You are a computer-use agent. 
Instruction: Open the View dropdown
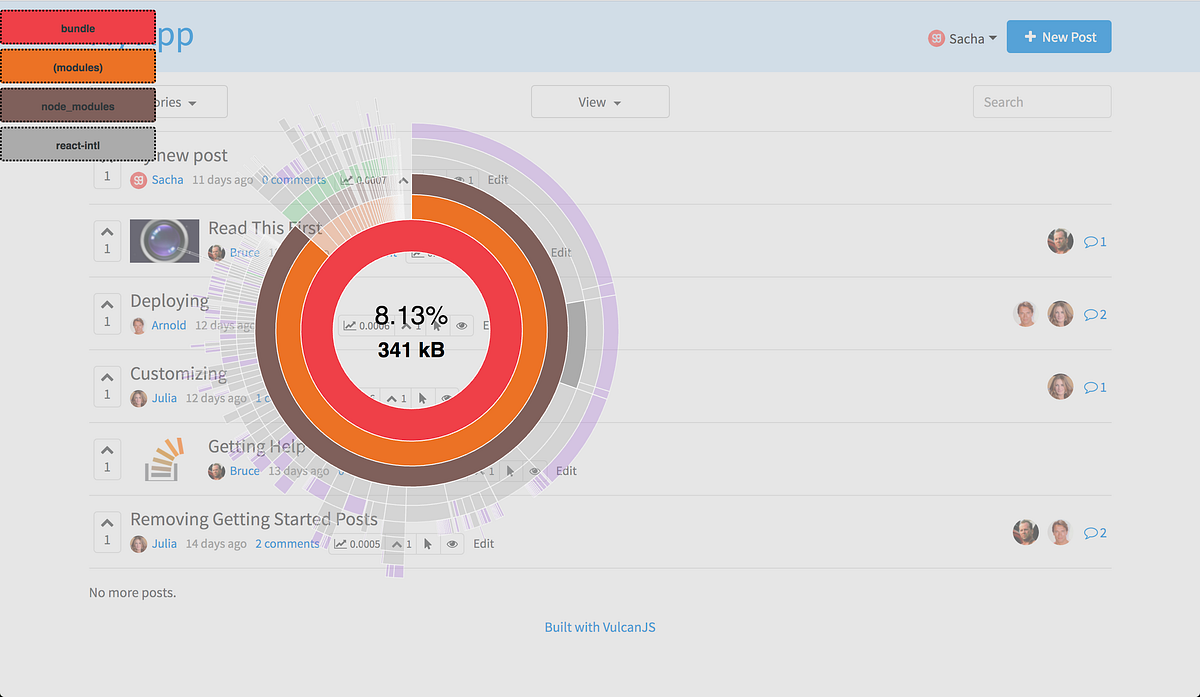point(600,102)
